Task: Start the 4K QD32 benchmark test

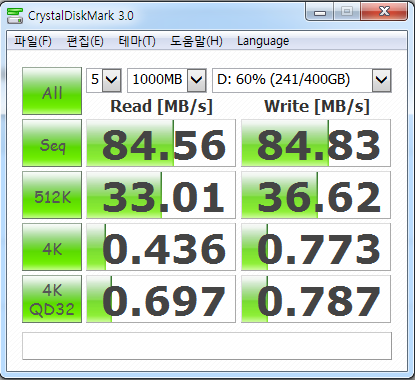Action: click(x=52, y=299)
